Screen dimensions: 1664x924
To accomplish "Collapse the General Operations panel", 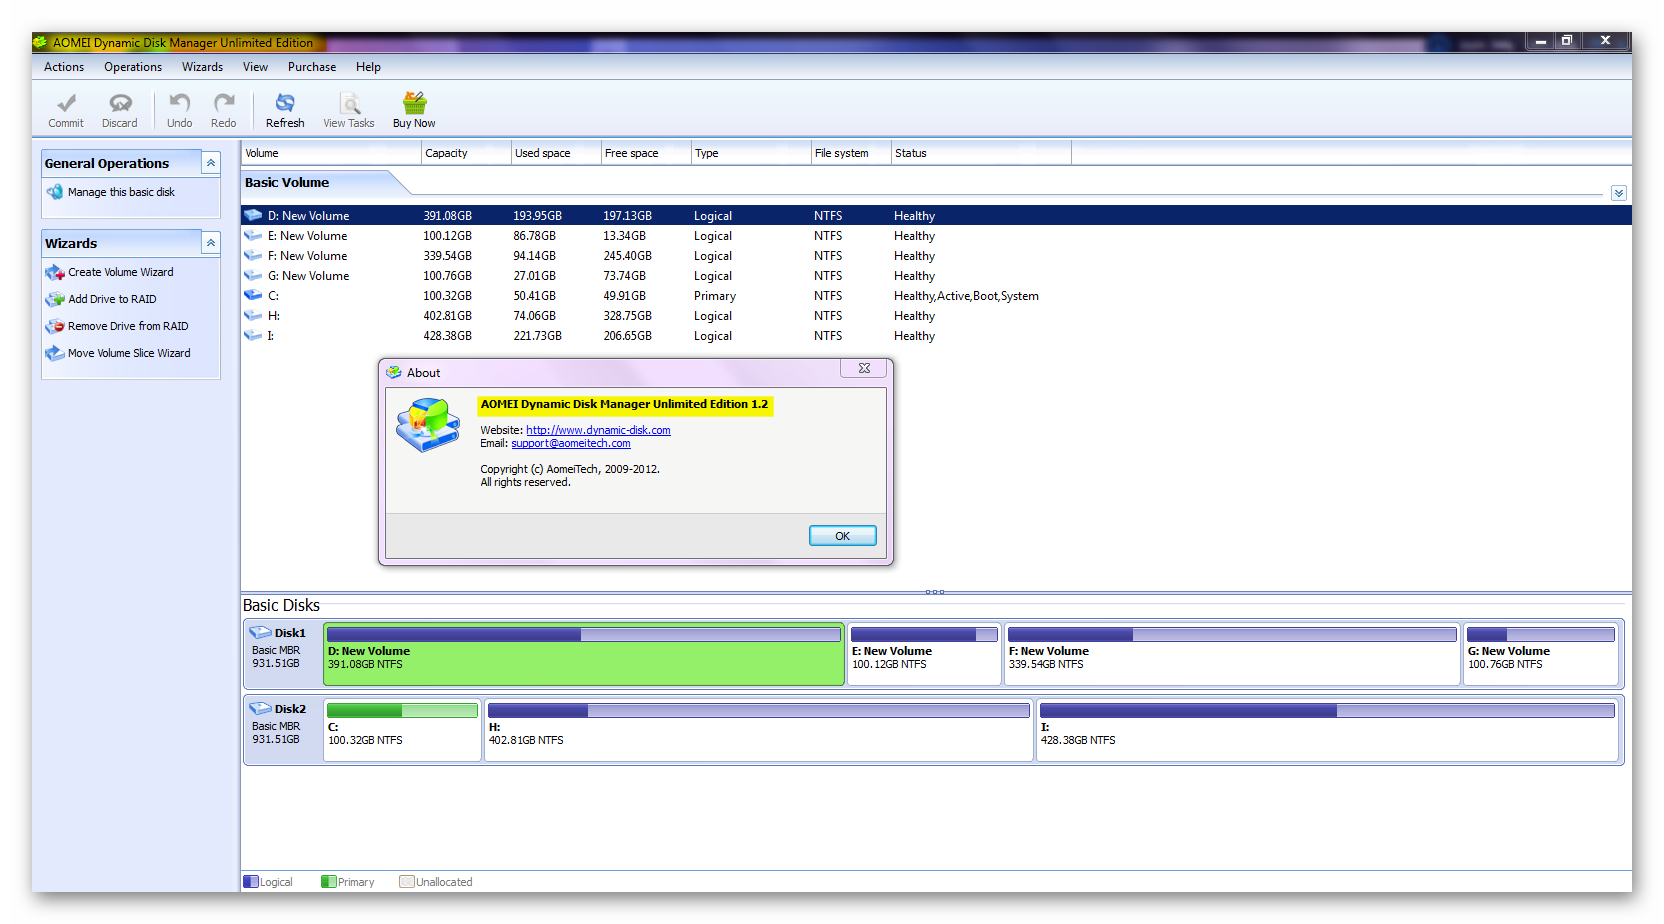I will coord(211,163).
